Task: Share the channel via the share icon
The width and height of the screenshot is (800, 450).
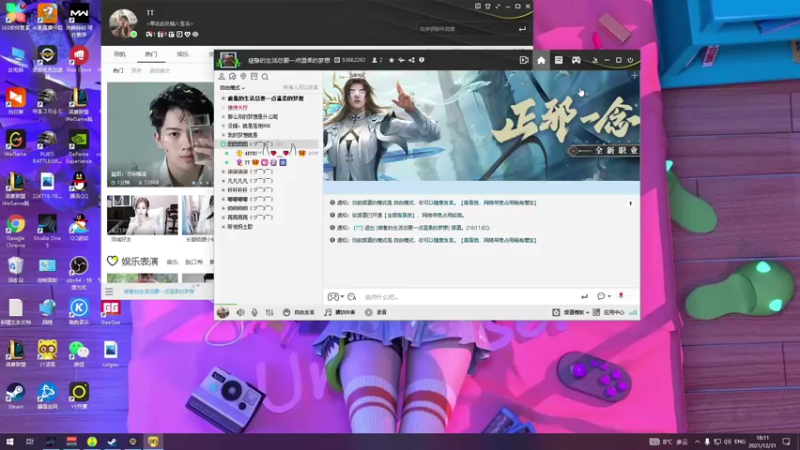Action: click(412, 60)
